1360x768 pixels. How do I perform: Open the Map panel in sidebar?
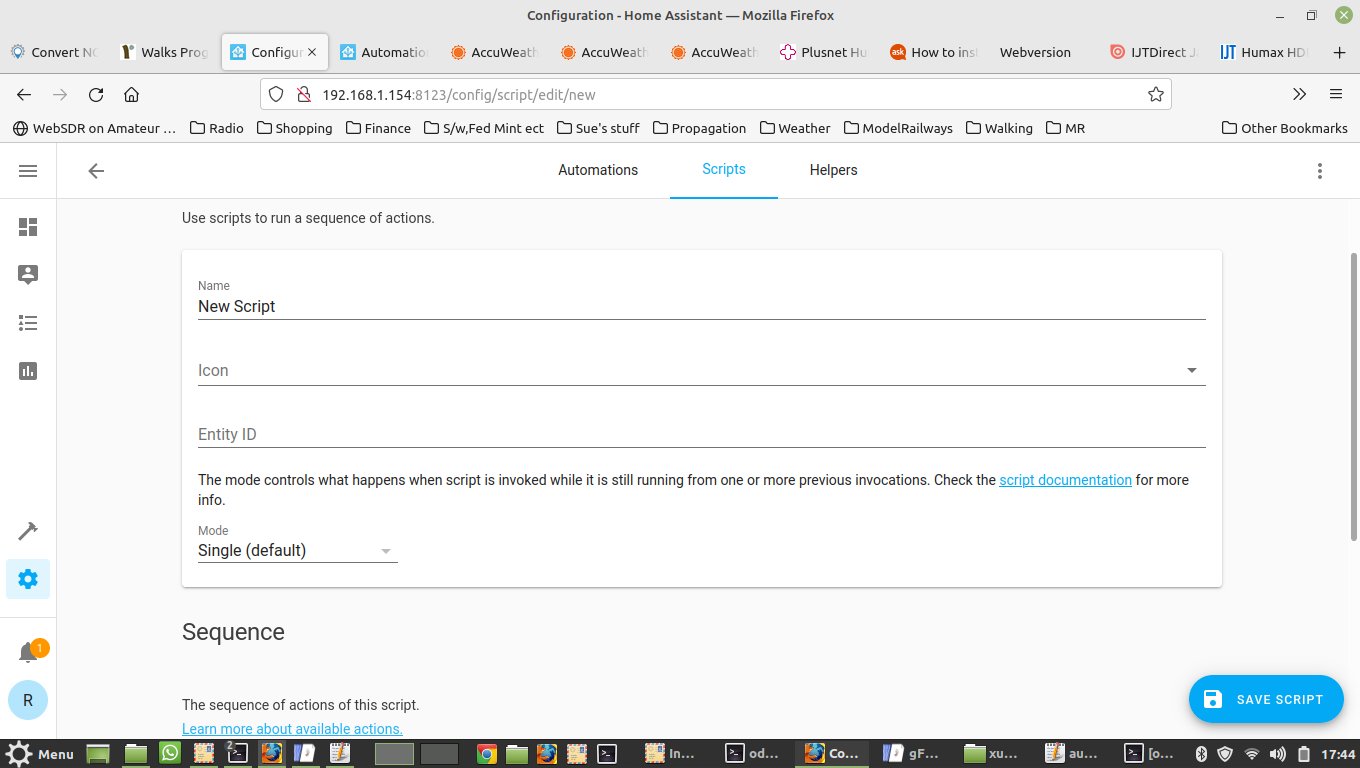click(28, 275)
